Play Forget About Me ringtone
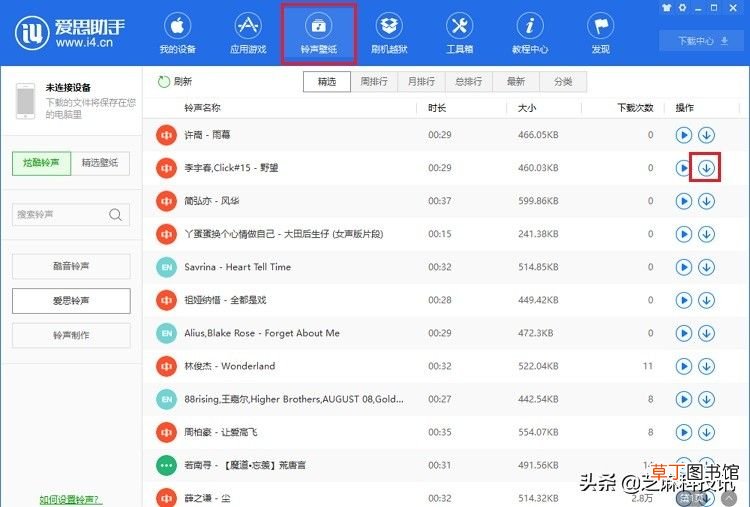750x507 pixels. pyautogui.click(x=684, y=333)
